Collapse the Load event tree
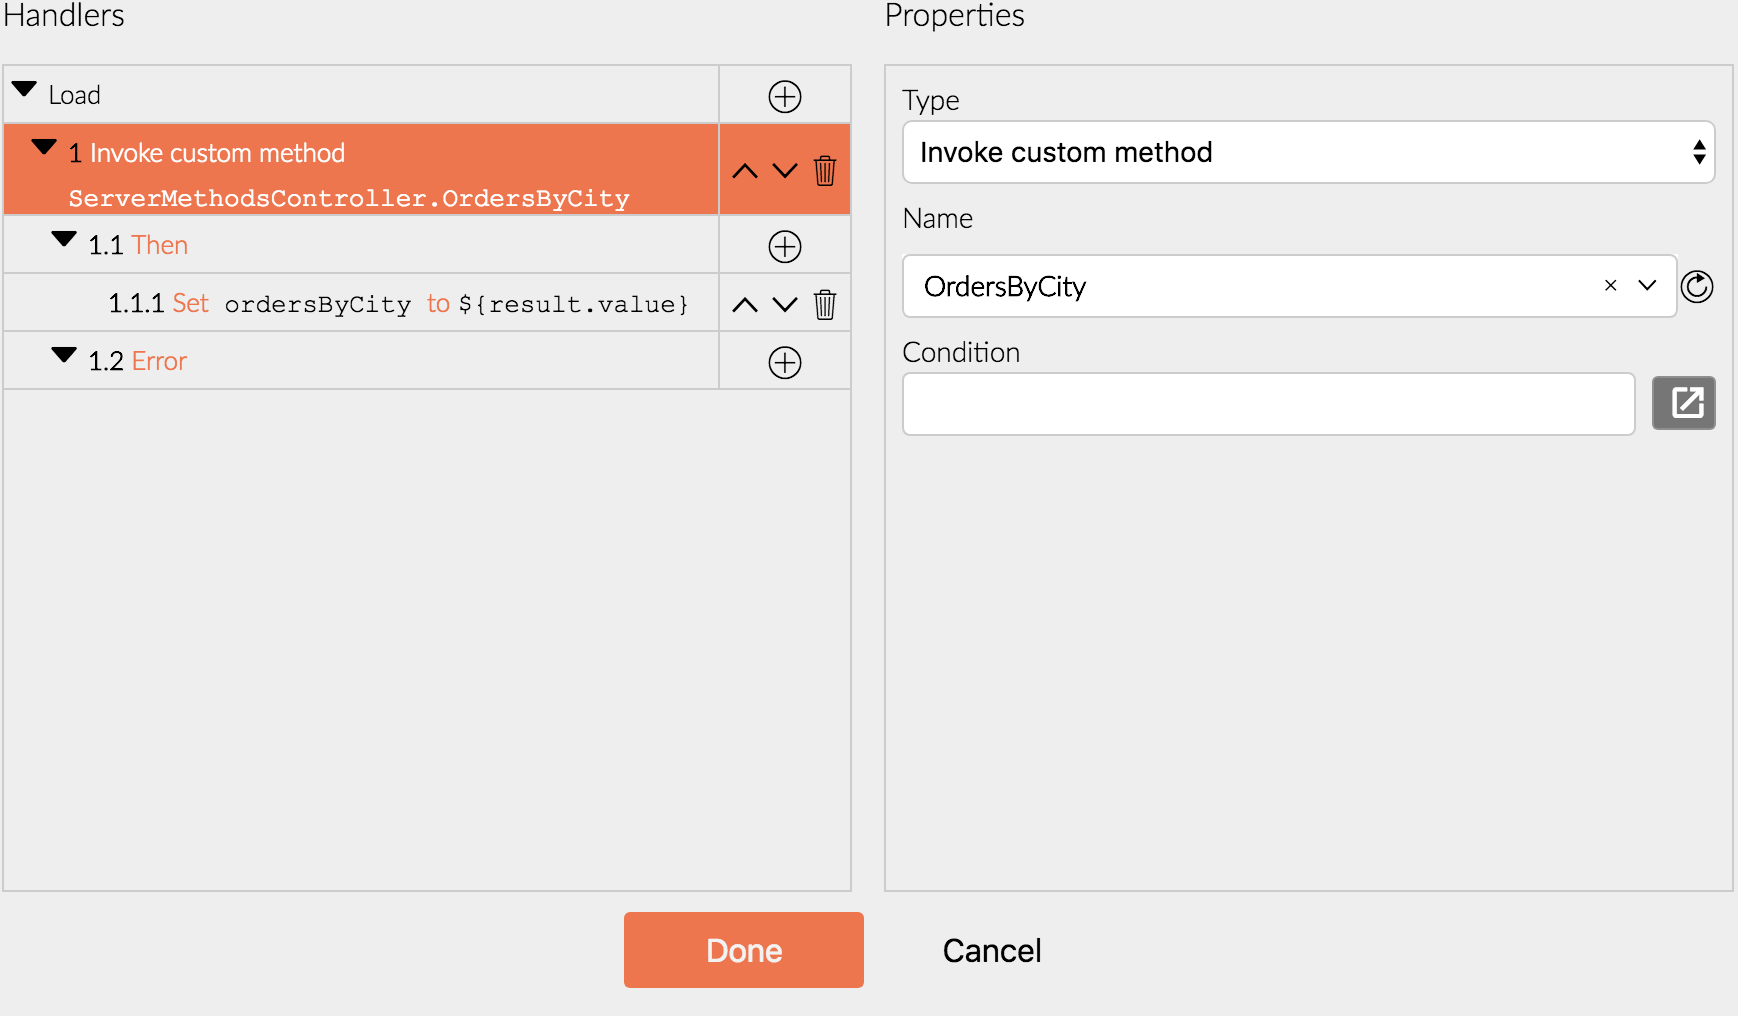The height and width of the screenshot is (1016, 1738). (25, 90)
